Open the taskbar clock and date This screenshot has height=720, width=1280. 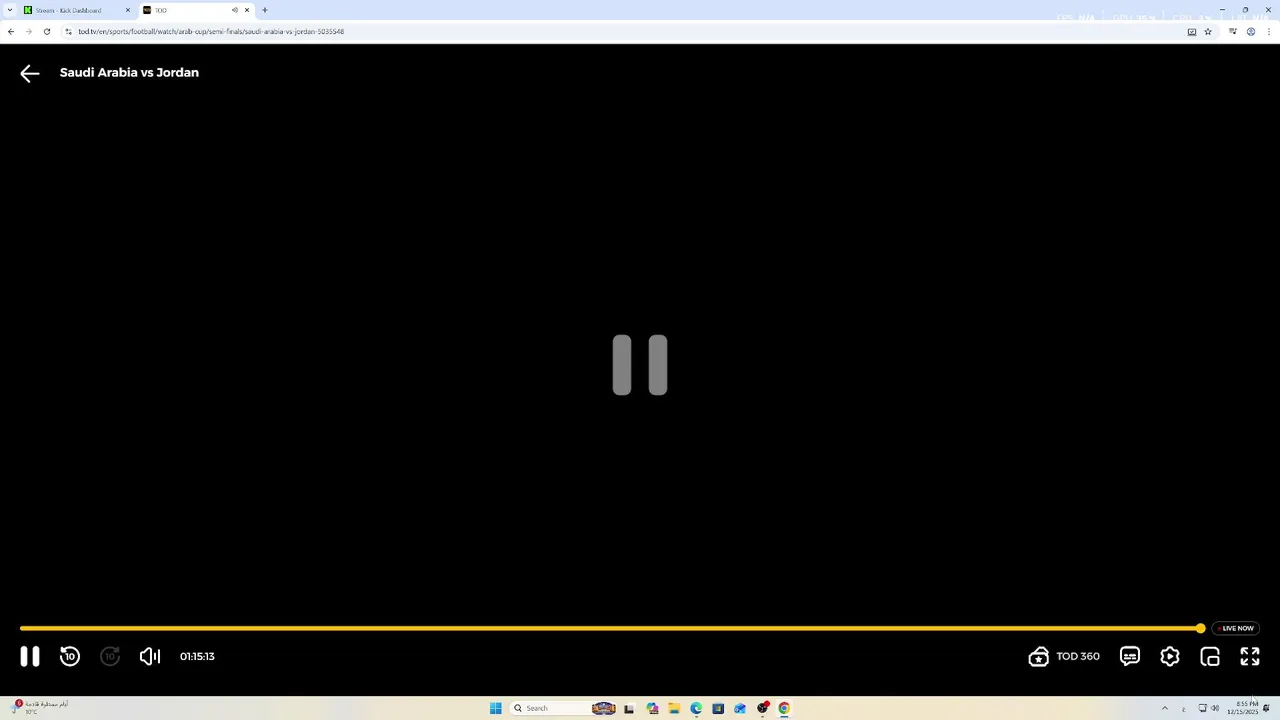pos(1243,708)
